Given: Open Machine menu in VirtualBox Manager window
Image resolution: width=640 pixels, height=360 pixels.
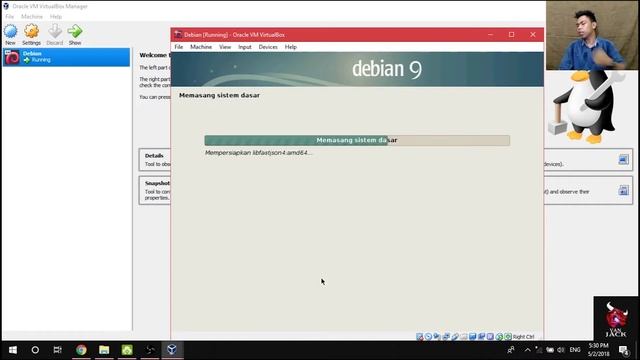Looking at the screenshot, I should click(x=32, y=17).
